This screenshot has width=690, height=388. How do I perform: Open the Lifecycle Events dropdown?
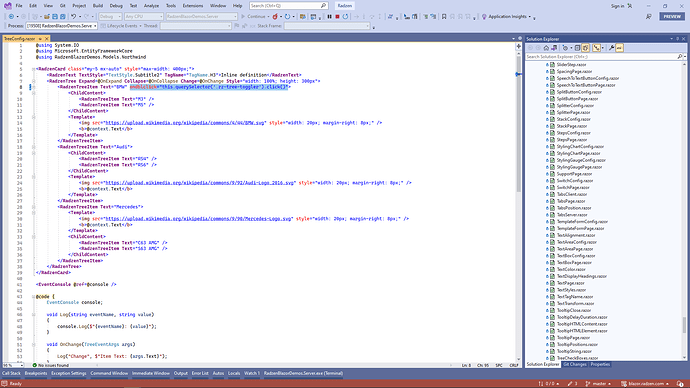pyautogui.click(x=121, y=26)
